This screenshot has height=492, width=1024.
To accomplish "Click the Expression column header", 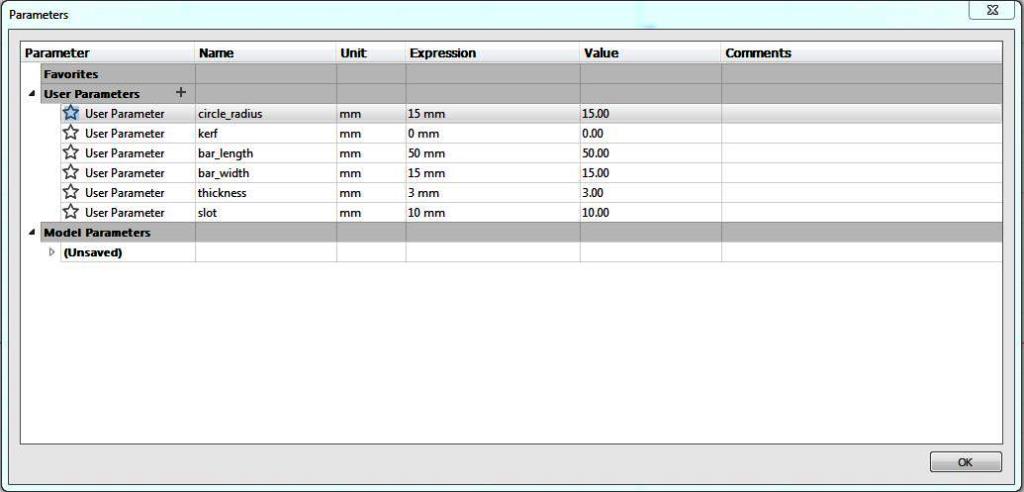I will 492,53.
